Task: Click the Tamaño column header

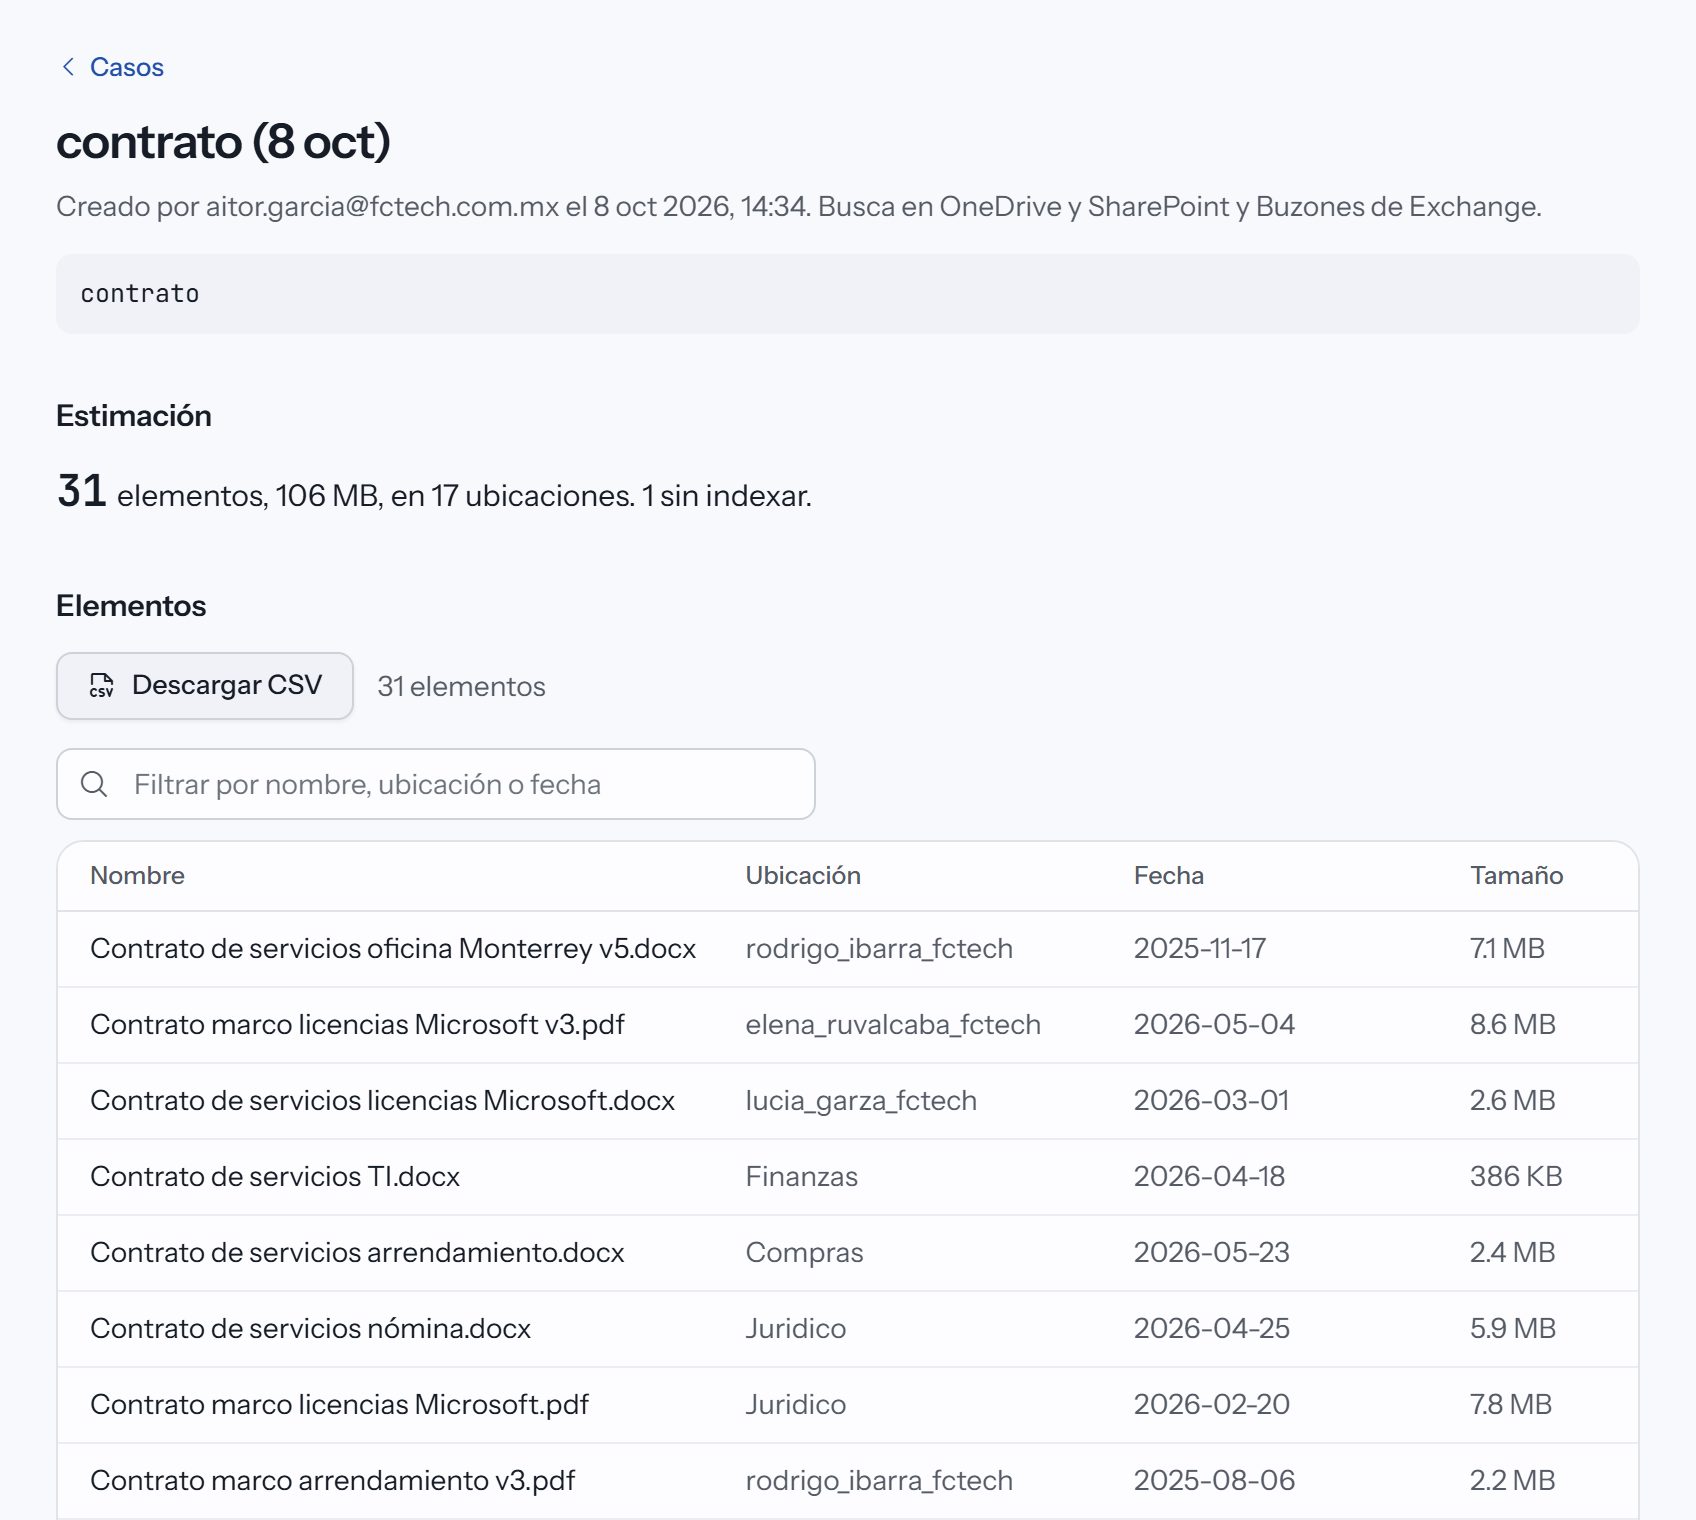Action: pos(1516,876)
